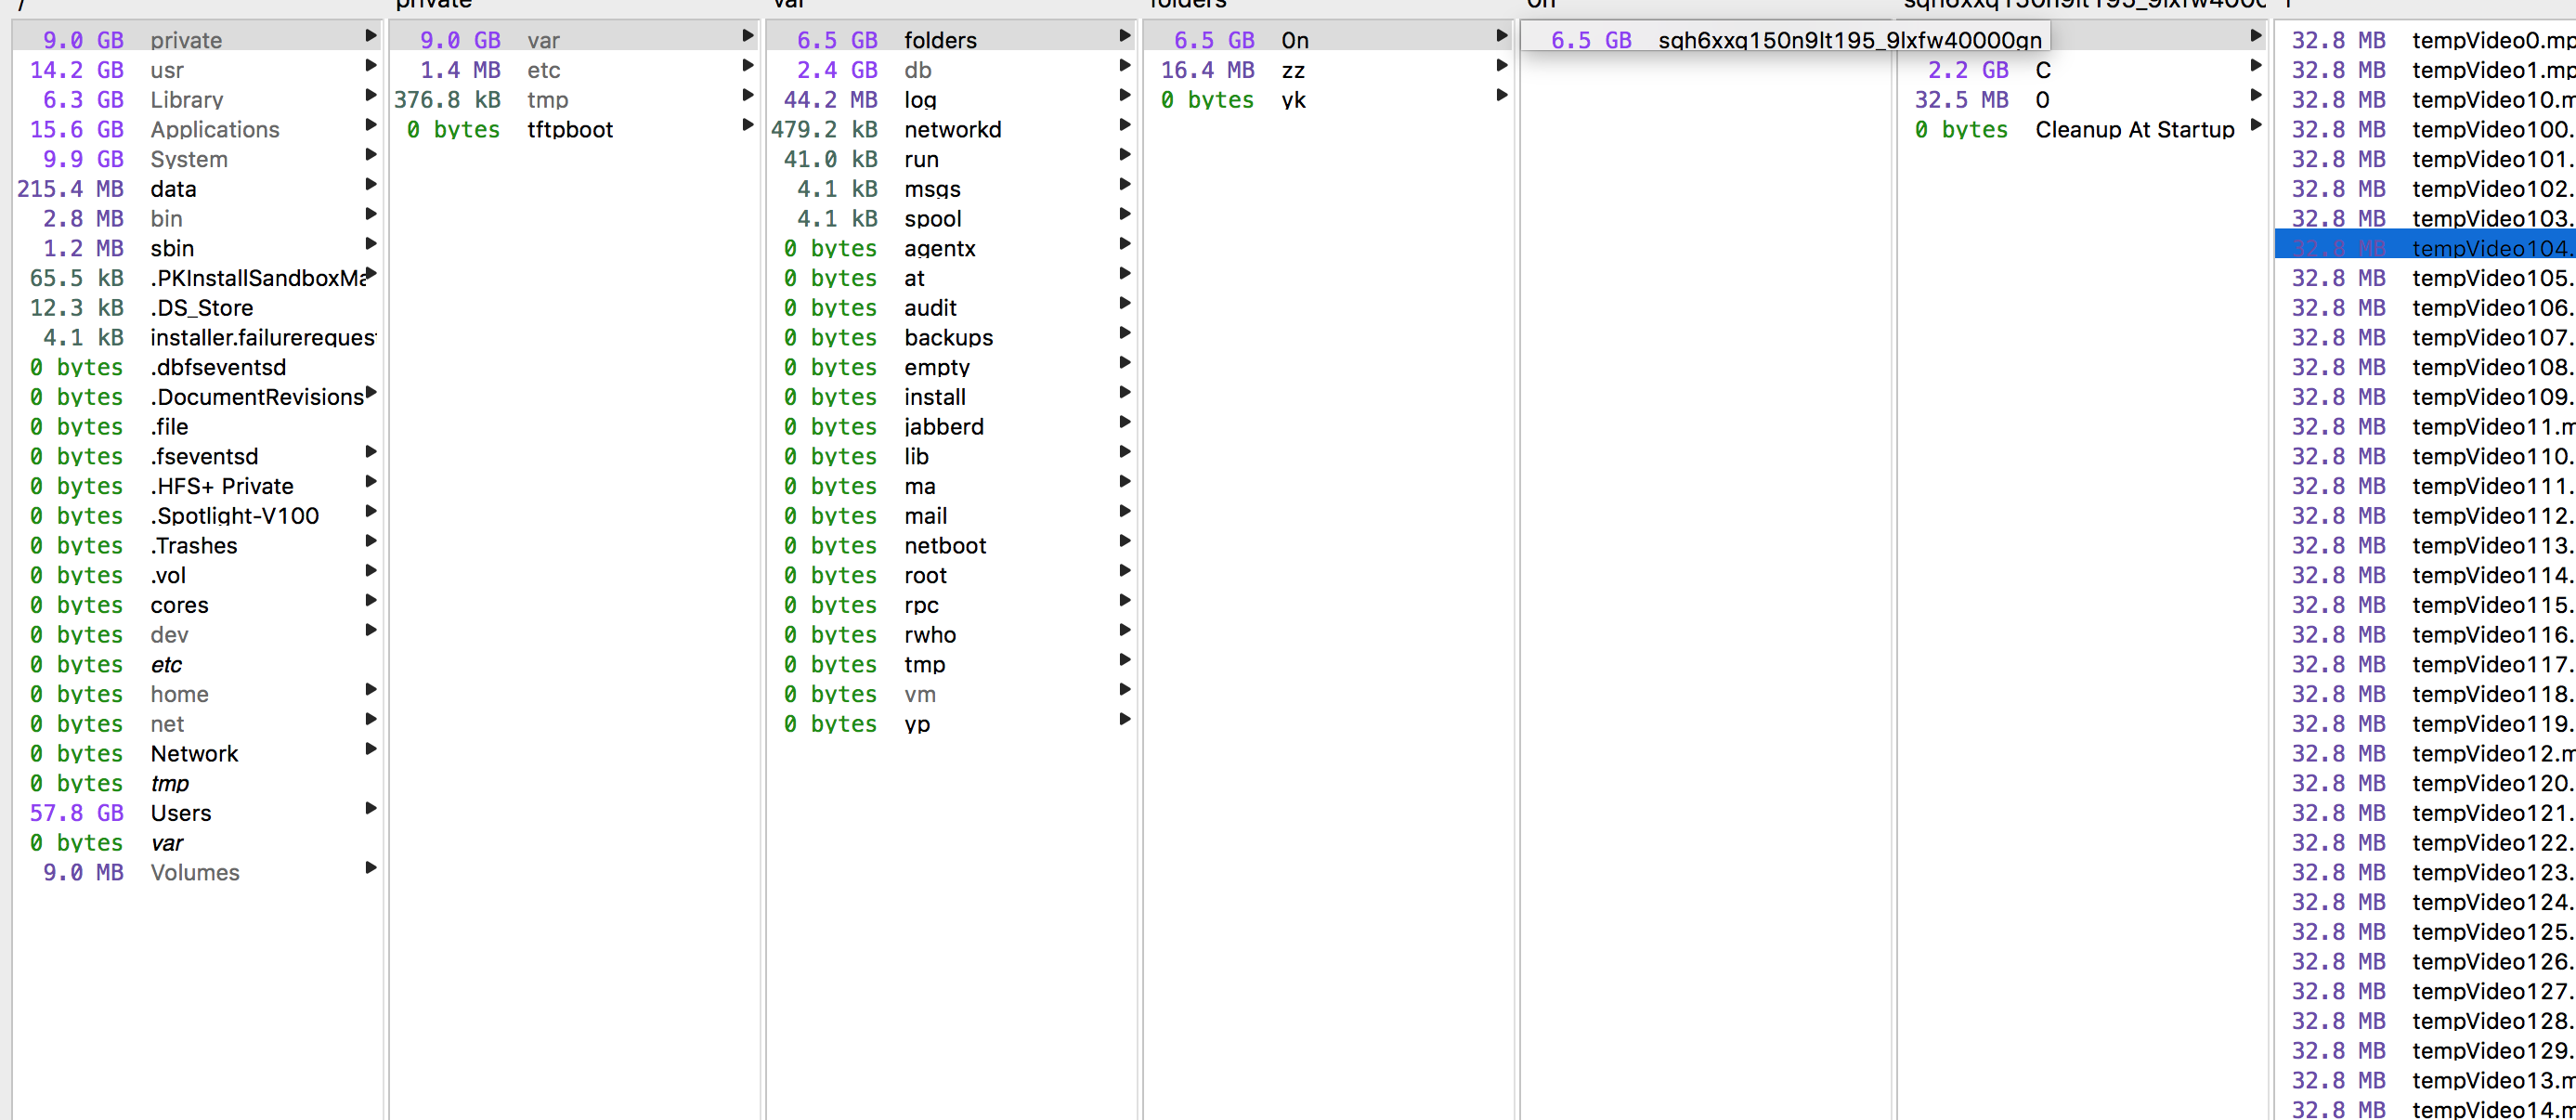
Task: Expand the Applications folder arrow
Action: [x=371, y=125]
